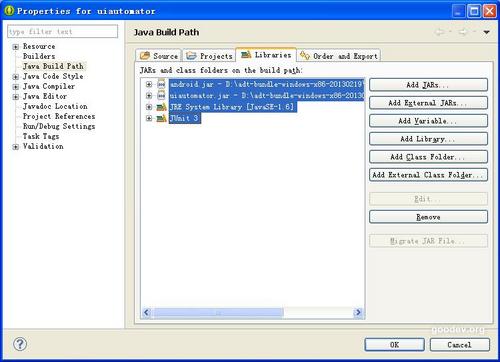Select Javadoc Location tree item
Viewport: 500px width, 362px height.
tap(55, 106)
